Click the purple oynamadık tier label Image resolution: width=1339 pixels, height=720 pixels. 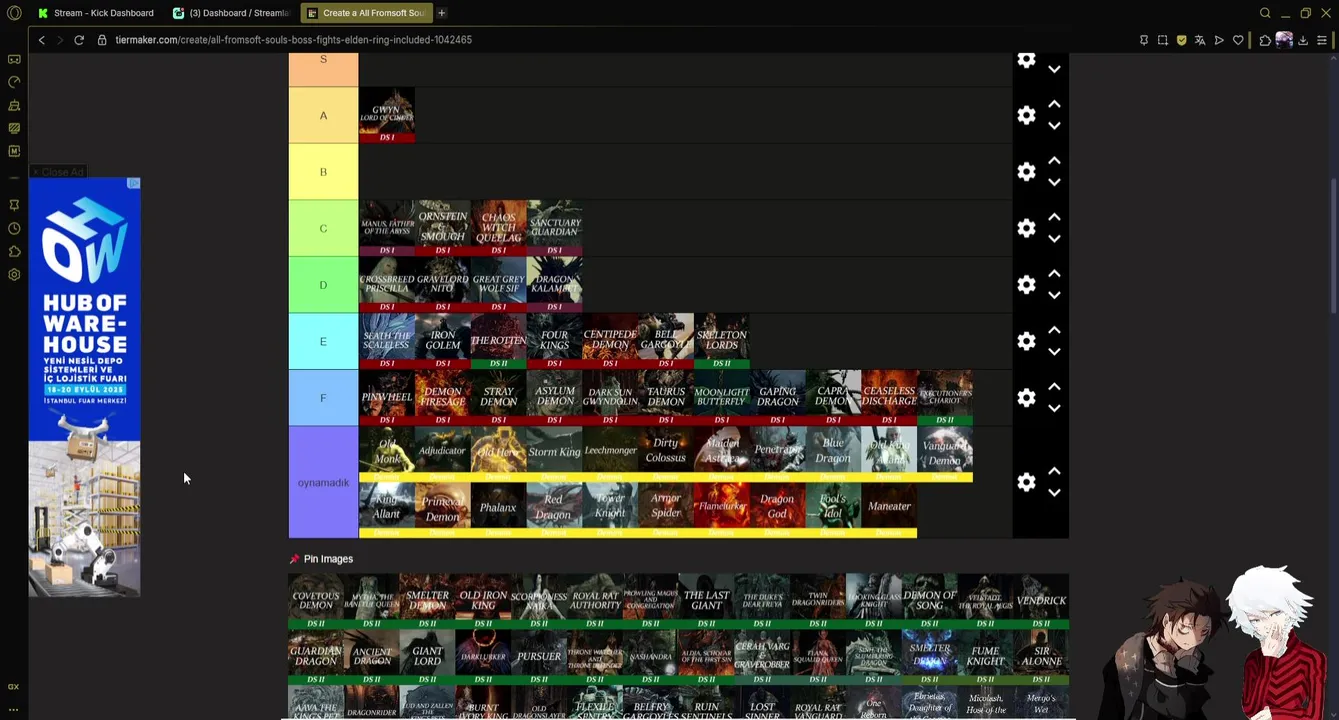[x=323, y=482]
